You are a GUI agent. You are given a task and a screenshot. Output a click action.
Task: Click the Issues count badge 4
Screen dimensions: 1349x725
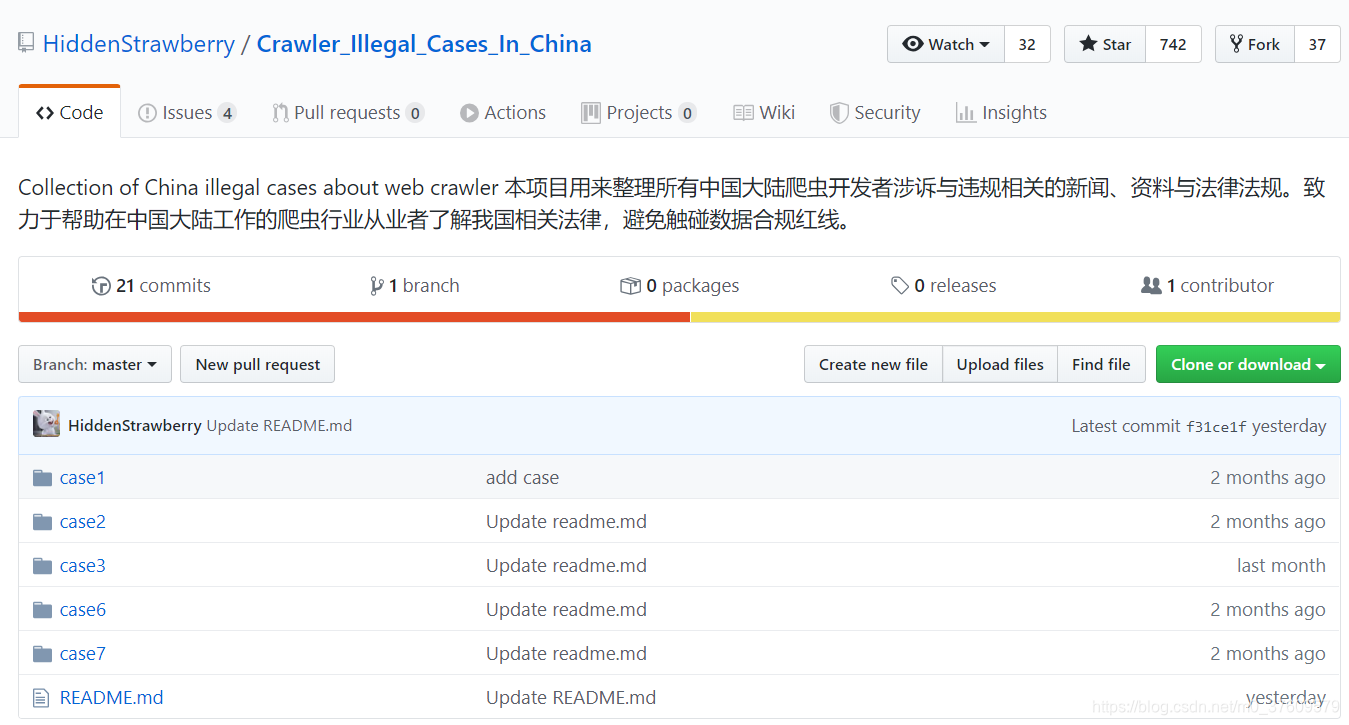[x=228, y=114]
